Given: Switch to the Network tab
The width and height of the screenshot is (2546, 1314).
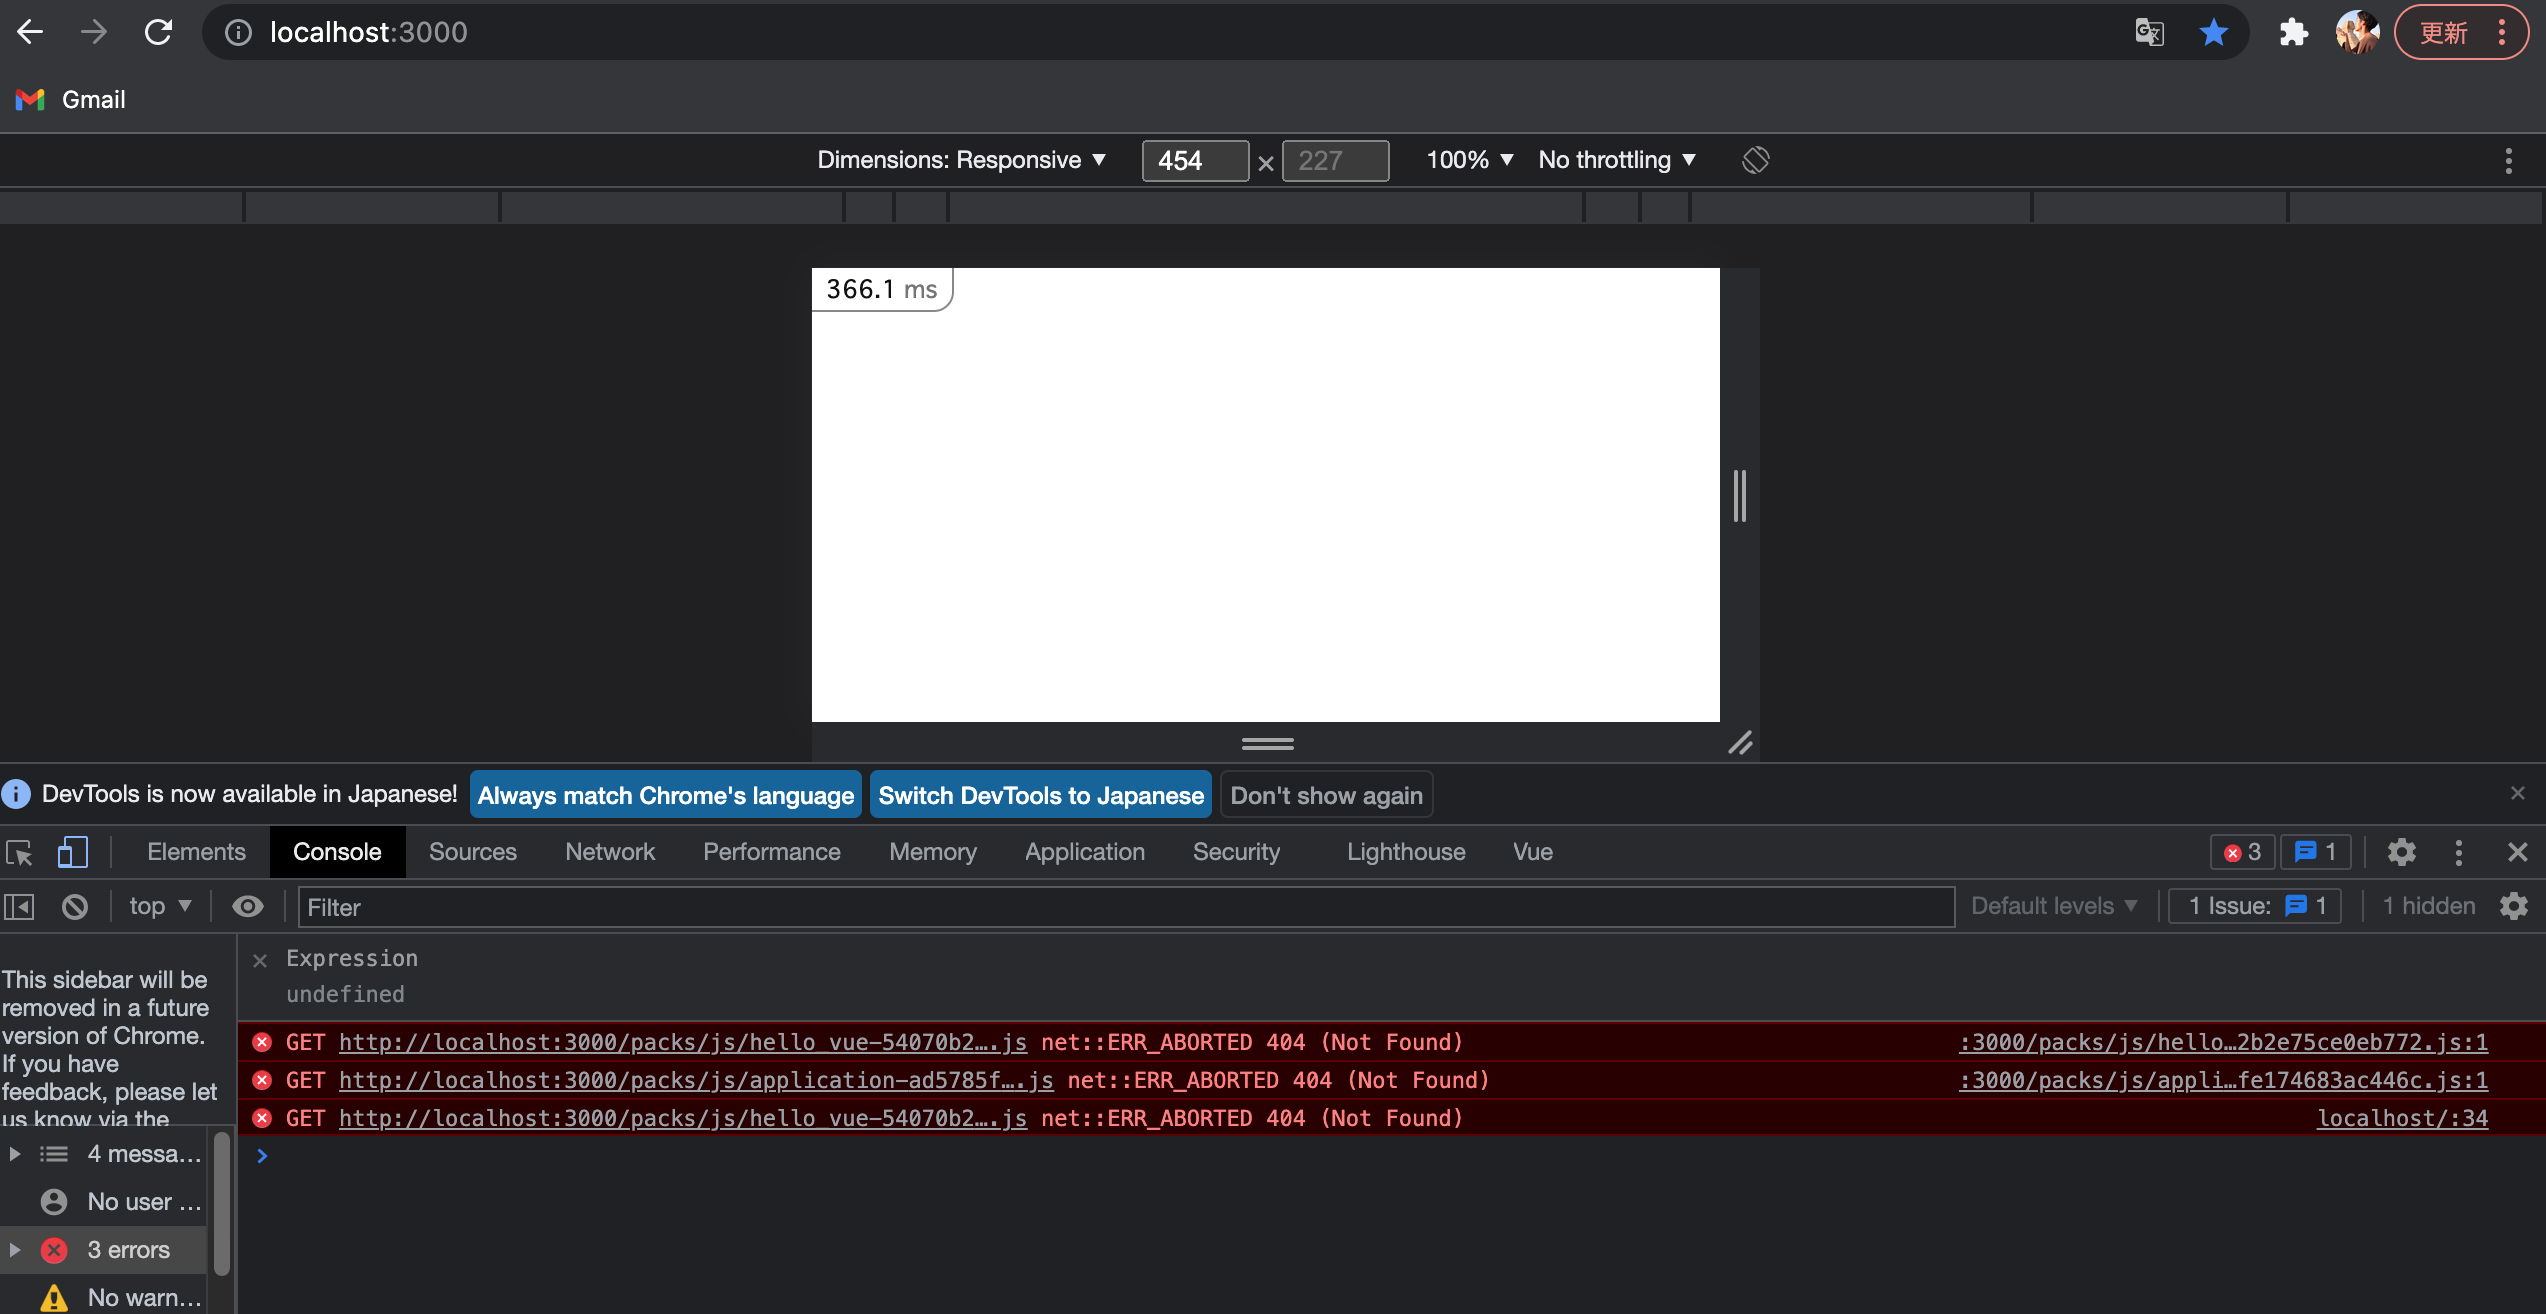Looking at the screenshot, I should (610, 852).
